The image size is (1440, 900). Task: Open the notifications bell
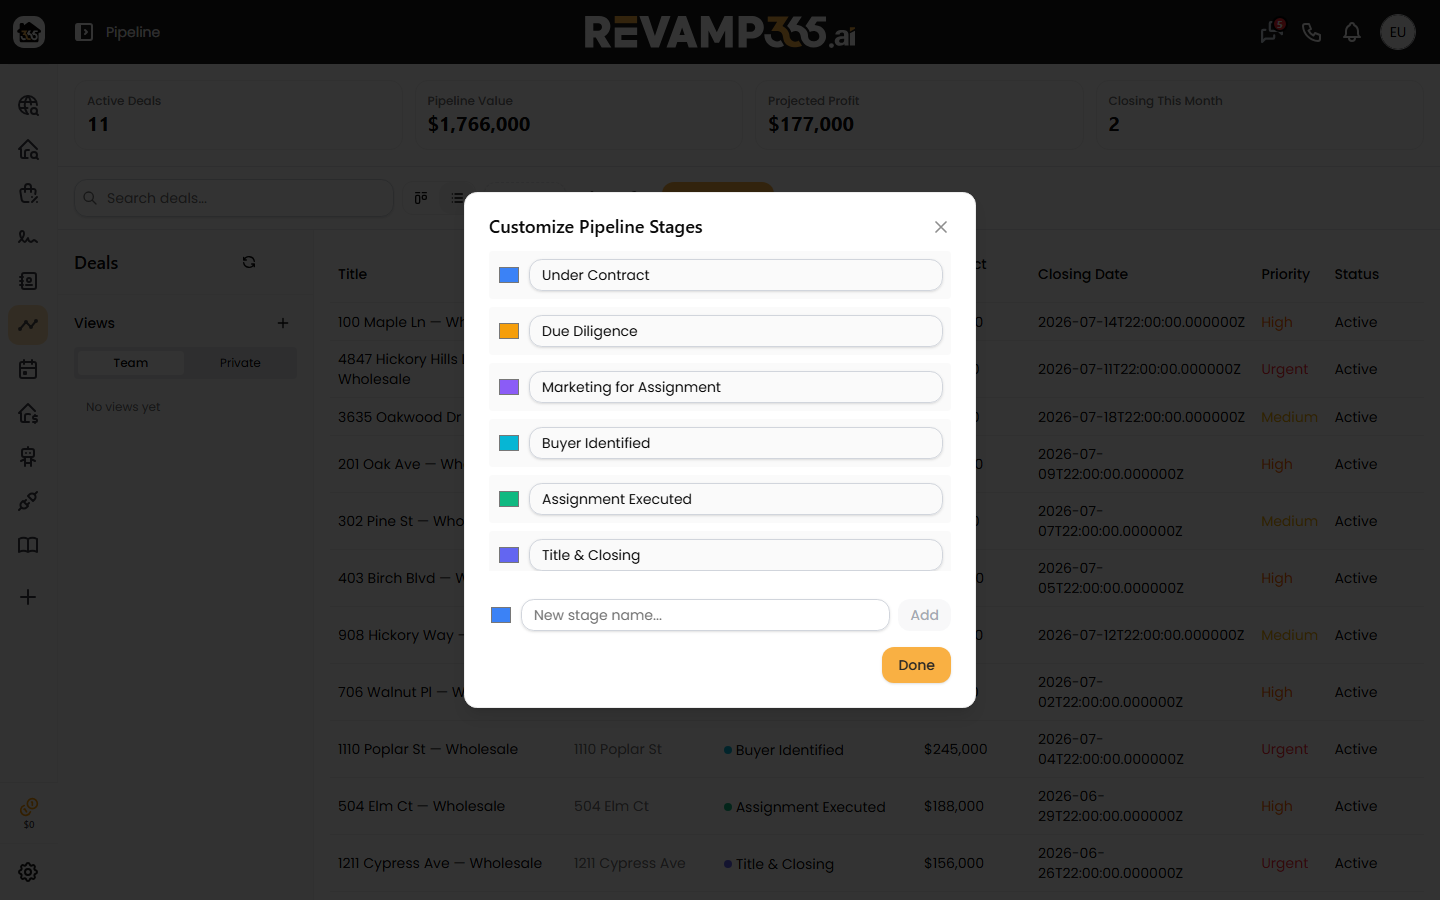click(1352, 32)
